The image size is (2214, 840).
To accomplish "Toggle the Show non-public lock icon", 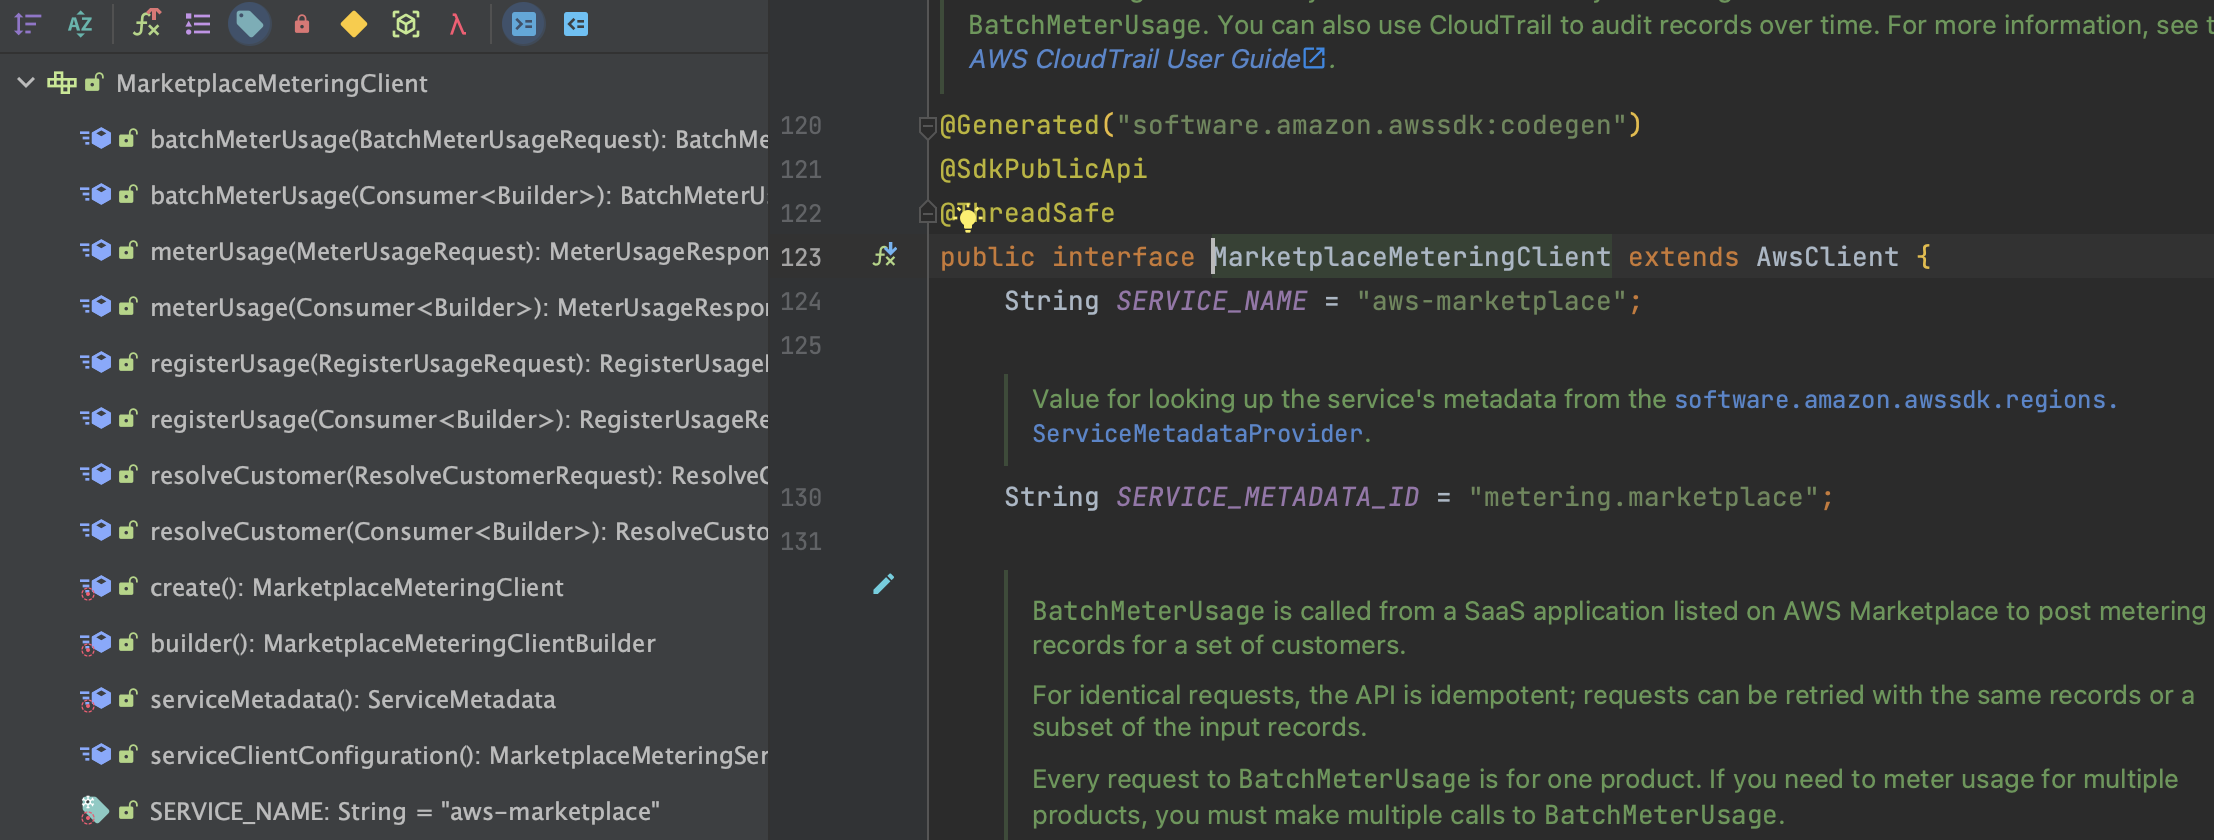I will point(302,24).
